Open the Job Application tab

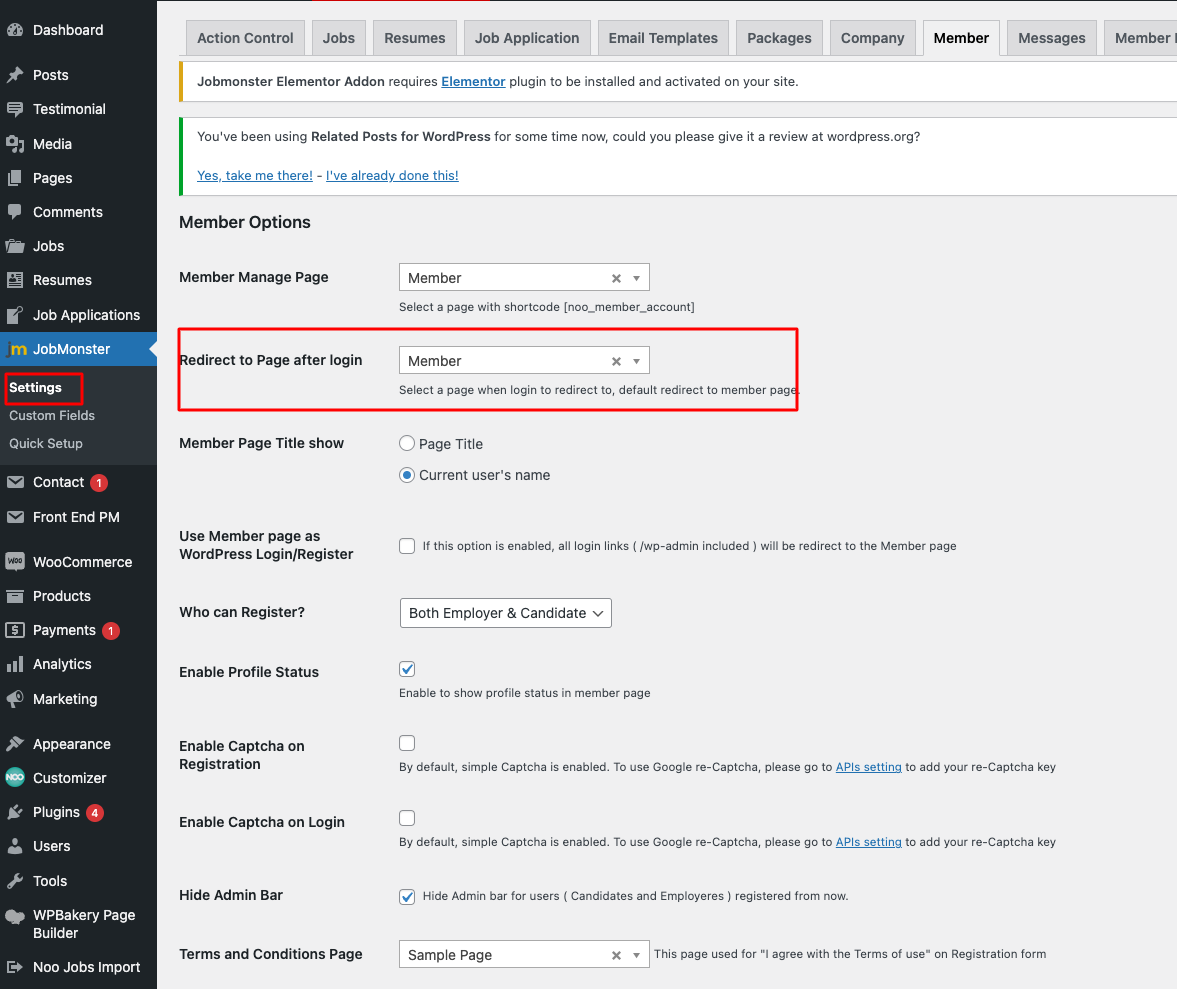(x=527, y=38)
